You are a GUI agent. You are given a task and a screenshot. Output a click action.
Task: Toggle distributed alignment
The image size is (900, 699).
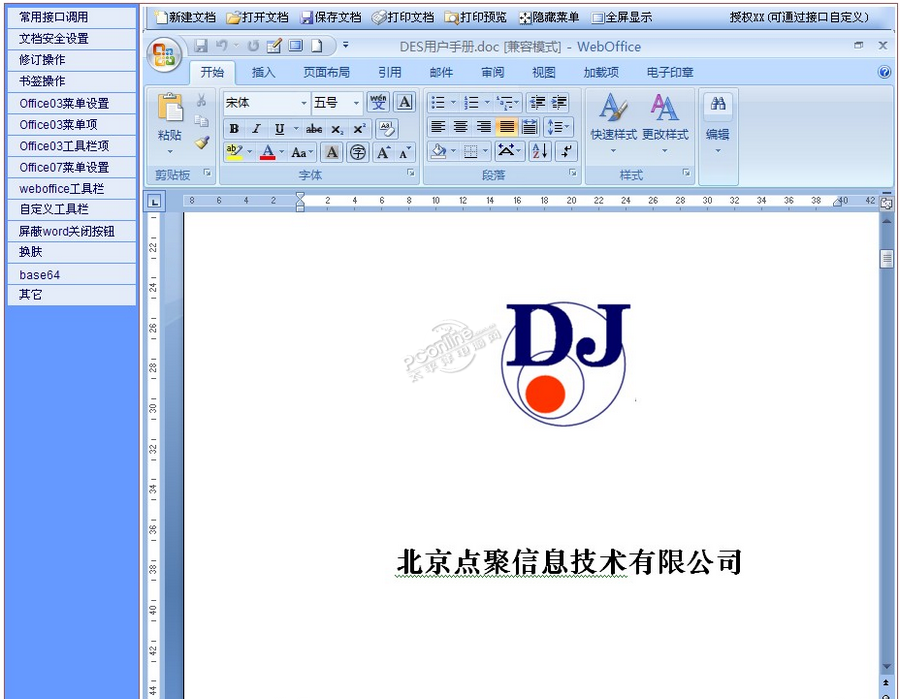(529, 127)
